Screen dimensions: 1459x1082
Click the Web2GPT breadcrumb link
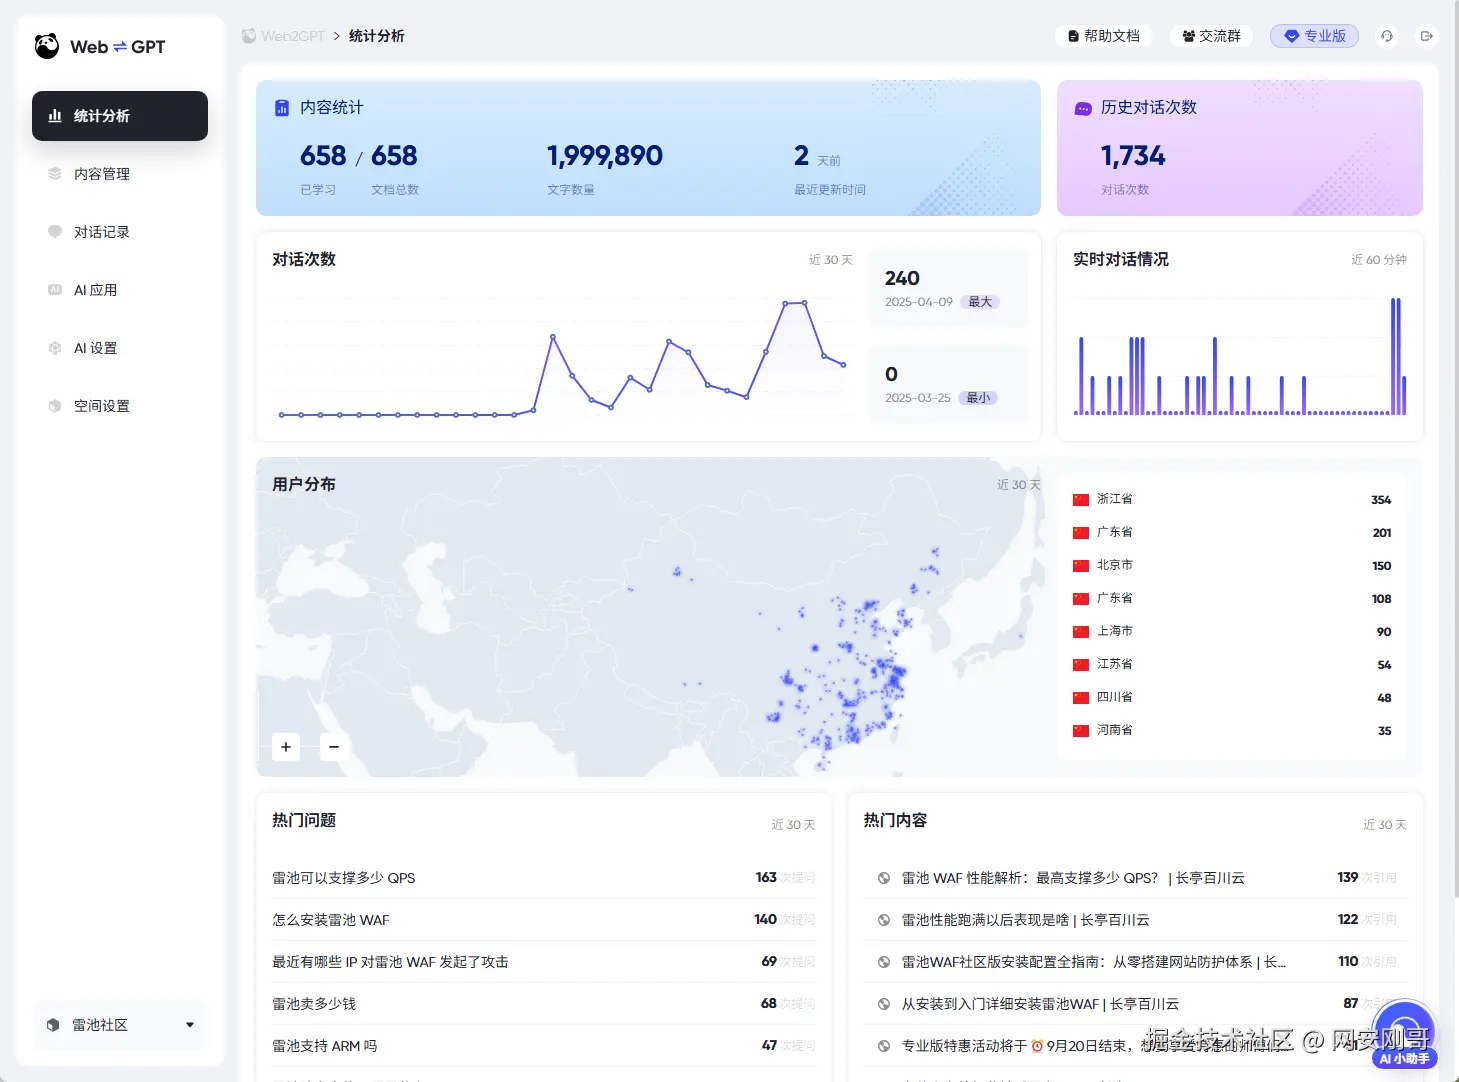click(x=292, y=36)
